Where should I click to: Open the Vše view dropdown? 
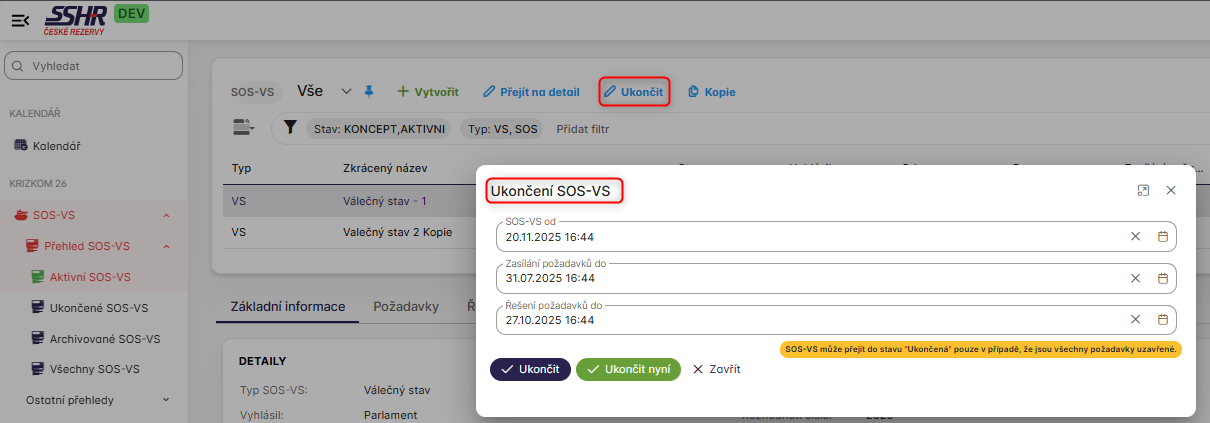(346, 91)
